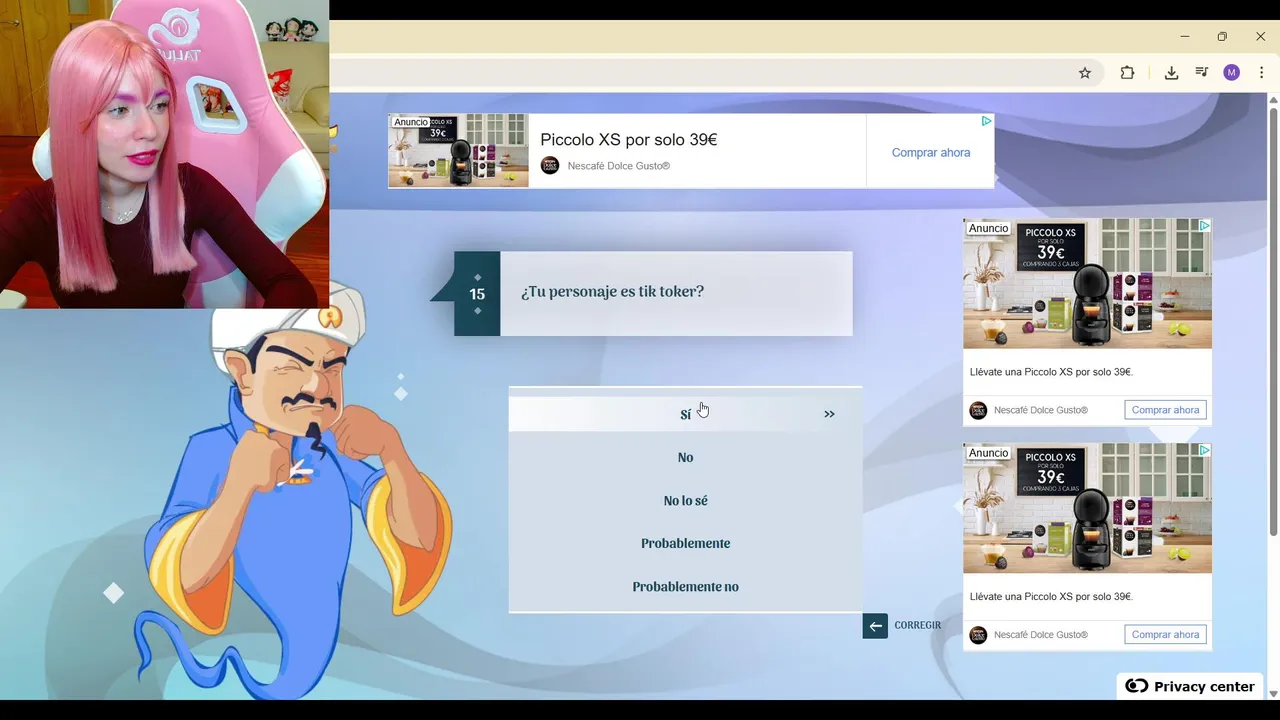Answer No to the question
1280x720 pixels.
click(685, 457)
